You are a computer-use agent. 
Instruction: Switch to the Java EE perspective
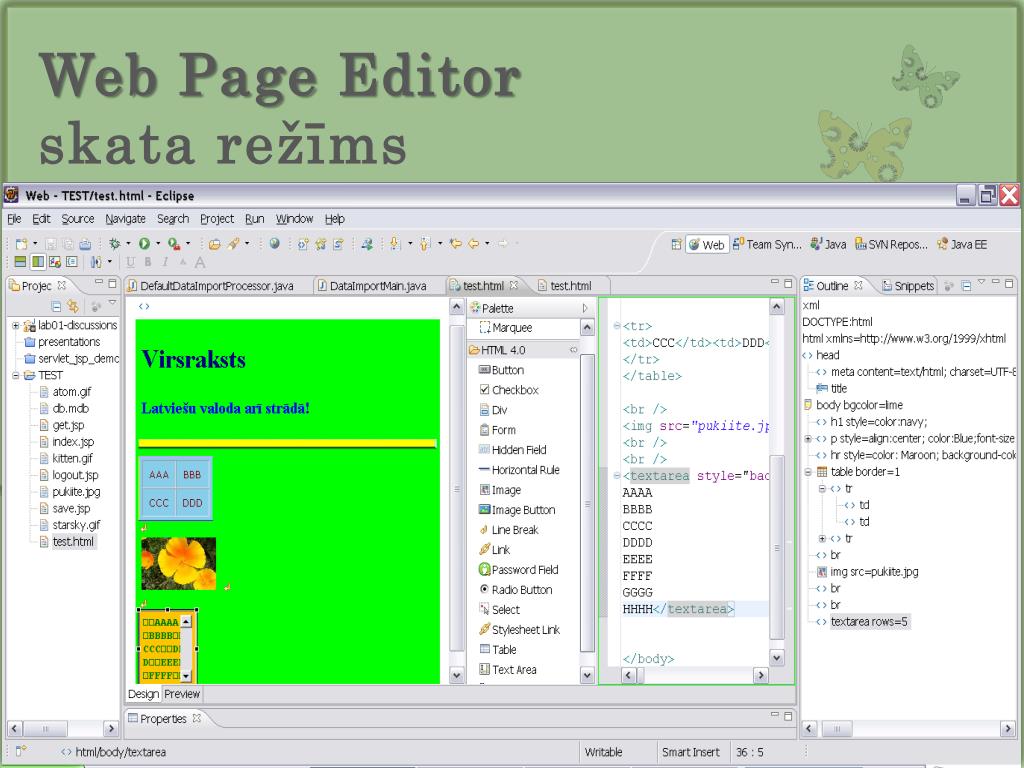point(961,244)
